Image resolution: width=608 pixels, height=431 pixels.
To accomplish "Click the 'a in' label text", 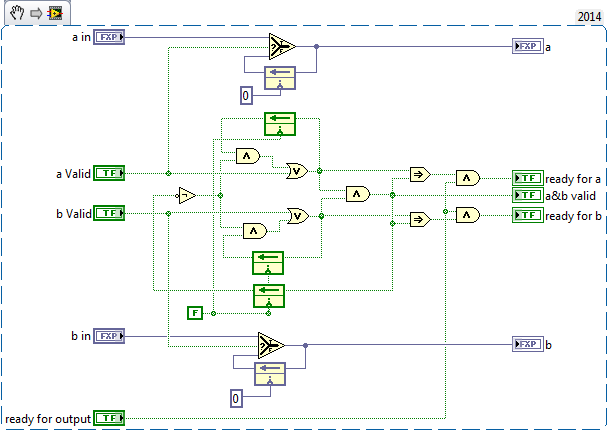I will tap(81, 37).
